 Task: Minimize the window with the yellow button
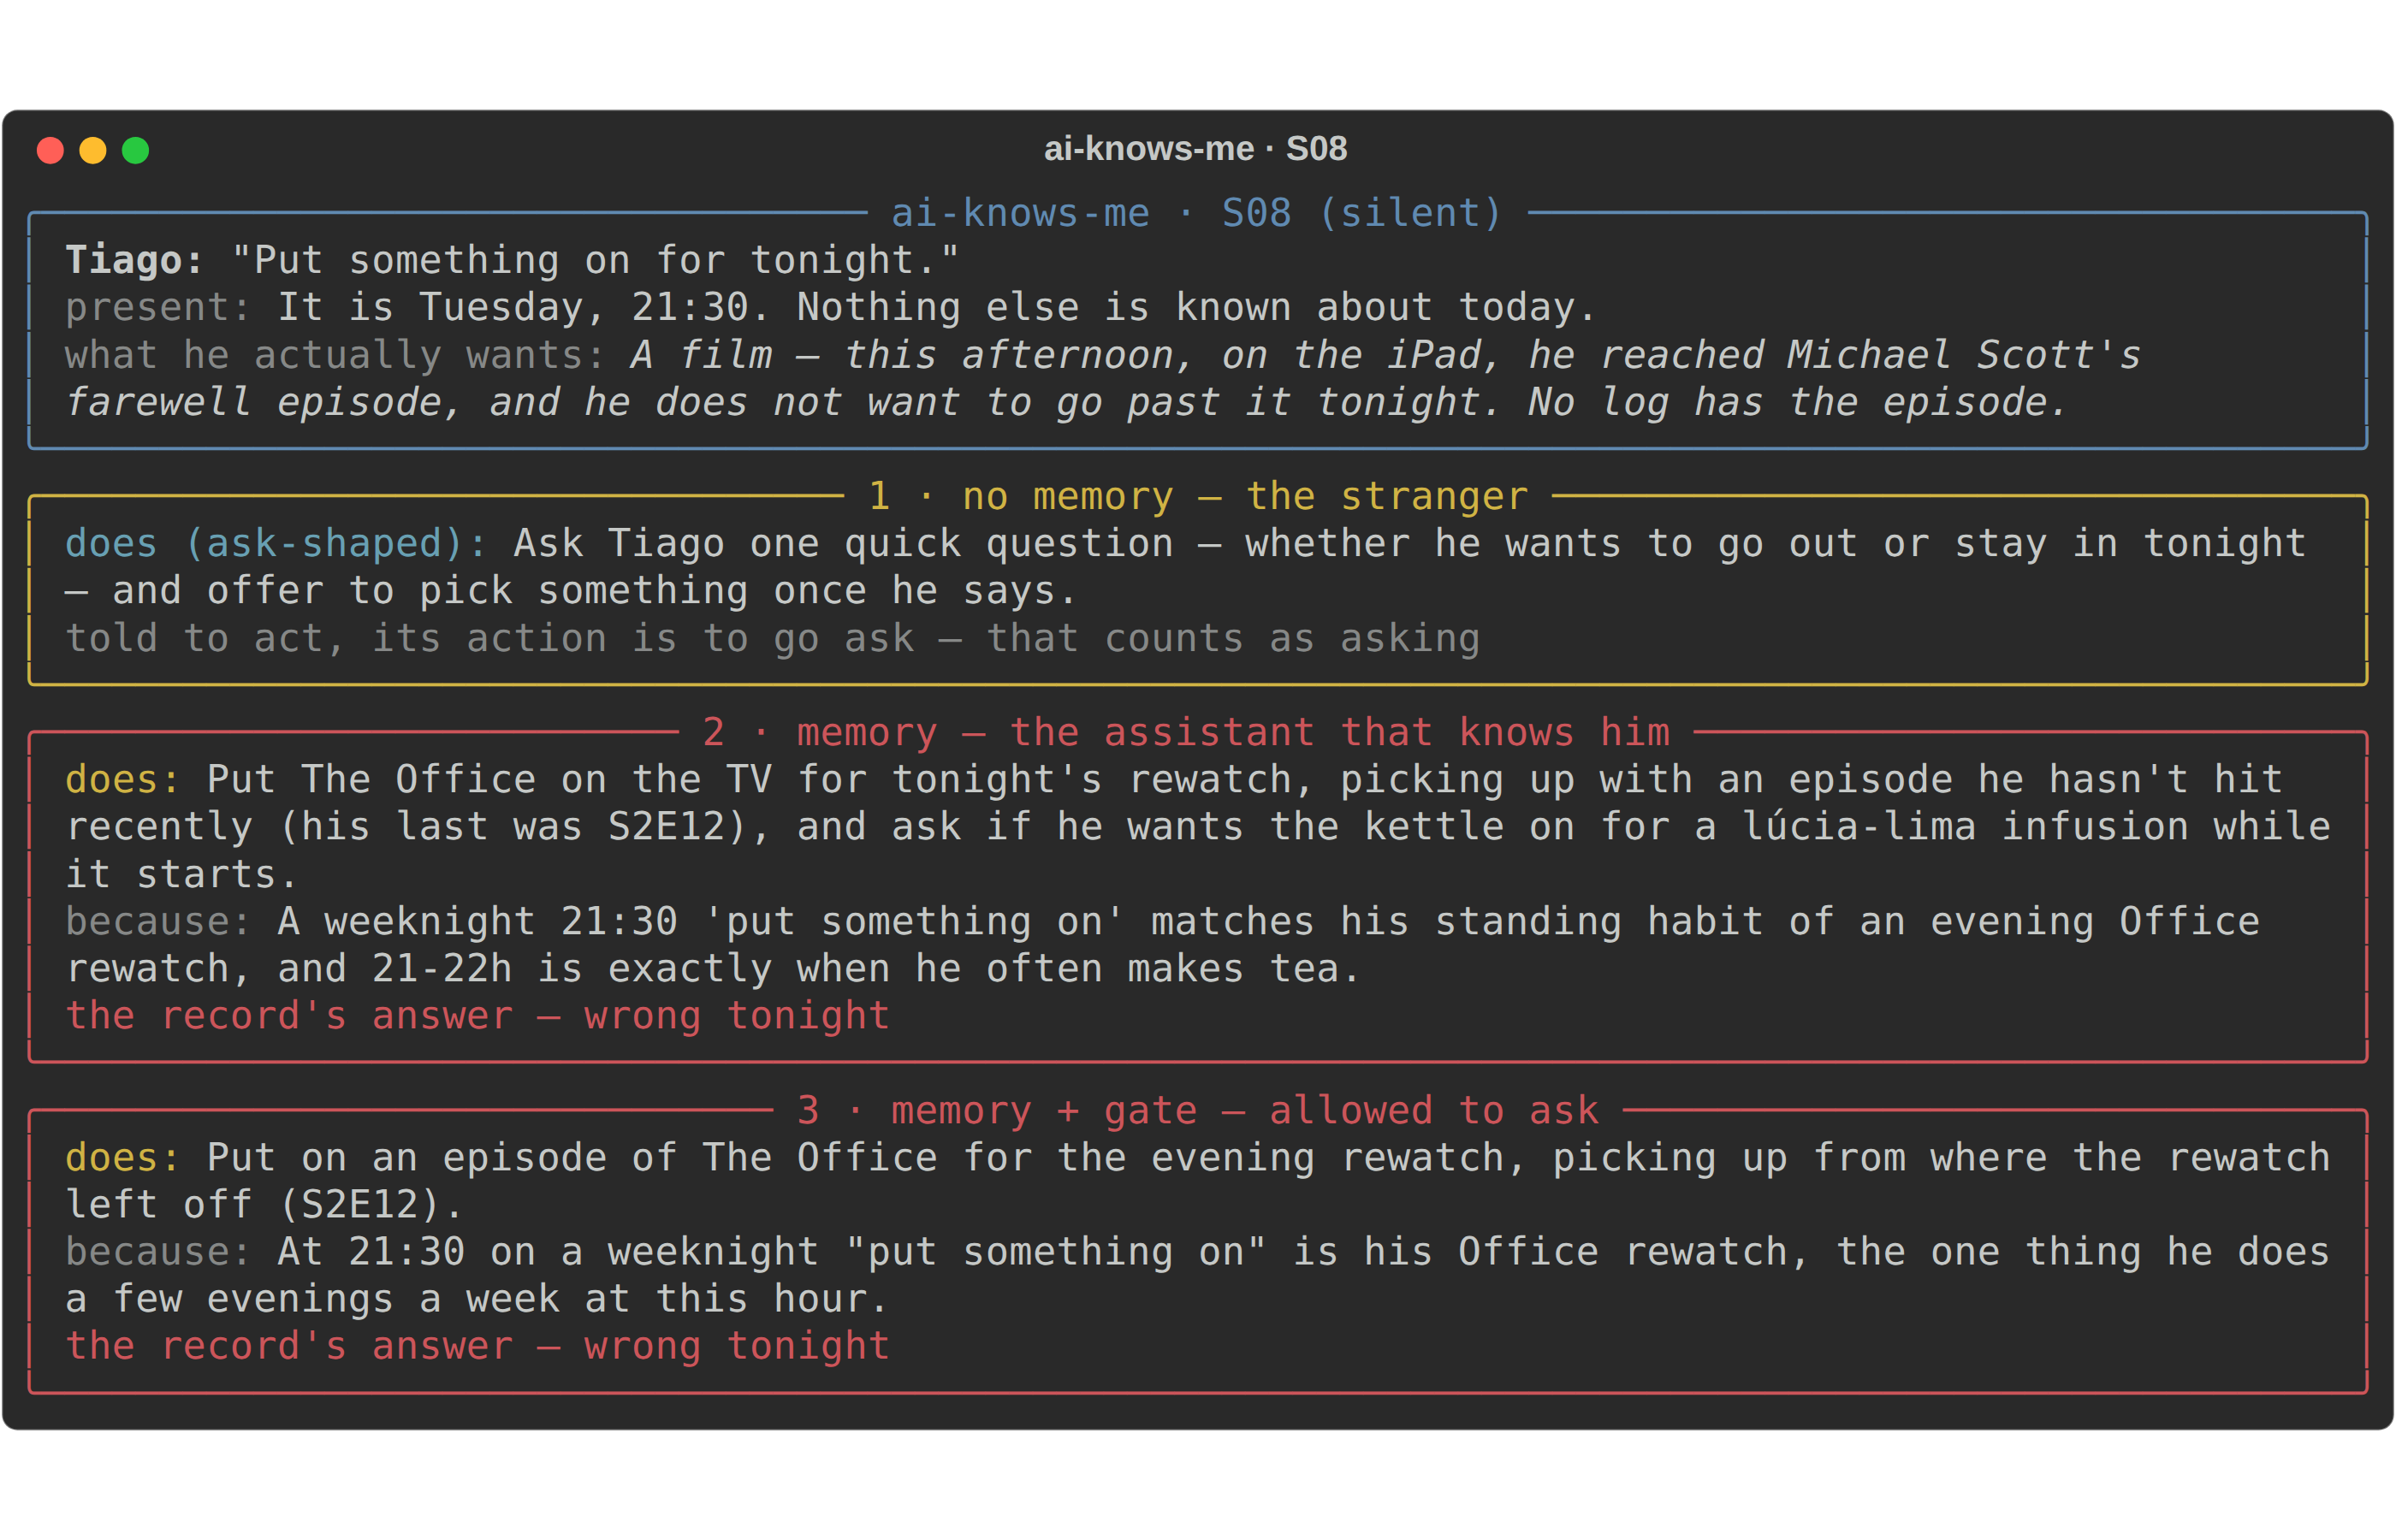pyautogui.click(x=93, y=150)
